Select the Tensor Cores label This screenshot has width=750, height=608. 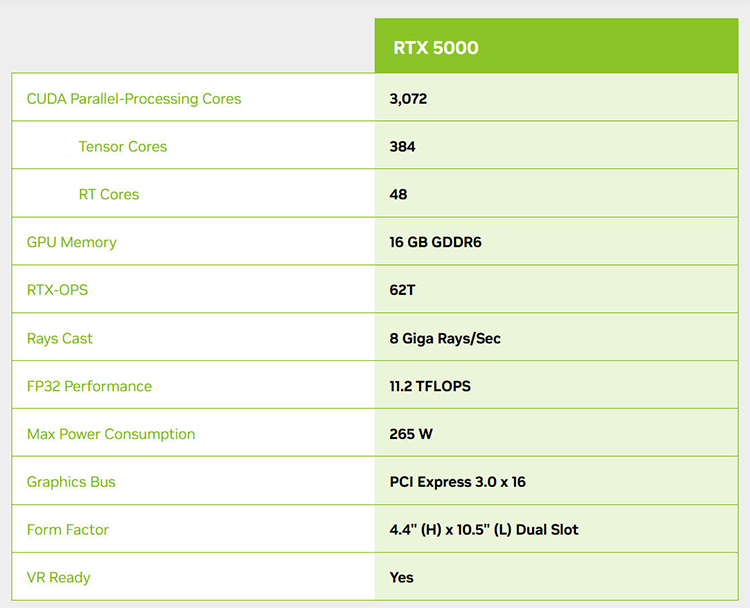click(123, 146)
